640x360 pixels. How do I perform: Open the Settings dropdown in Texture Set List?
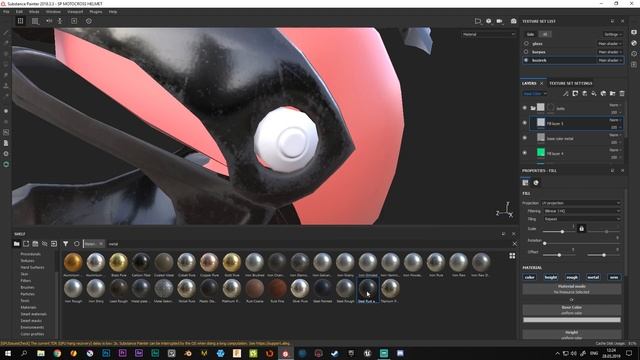pos(613,34)
